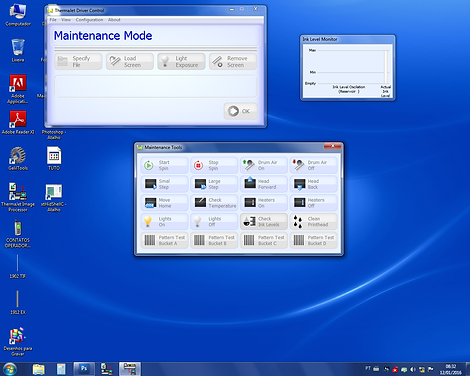The height and width of the screenshot is (376, 470).
Task: Select the TUTO file icon
Action: pyautogui.click(x=54, y=159)
